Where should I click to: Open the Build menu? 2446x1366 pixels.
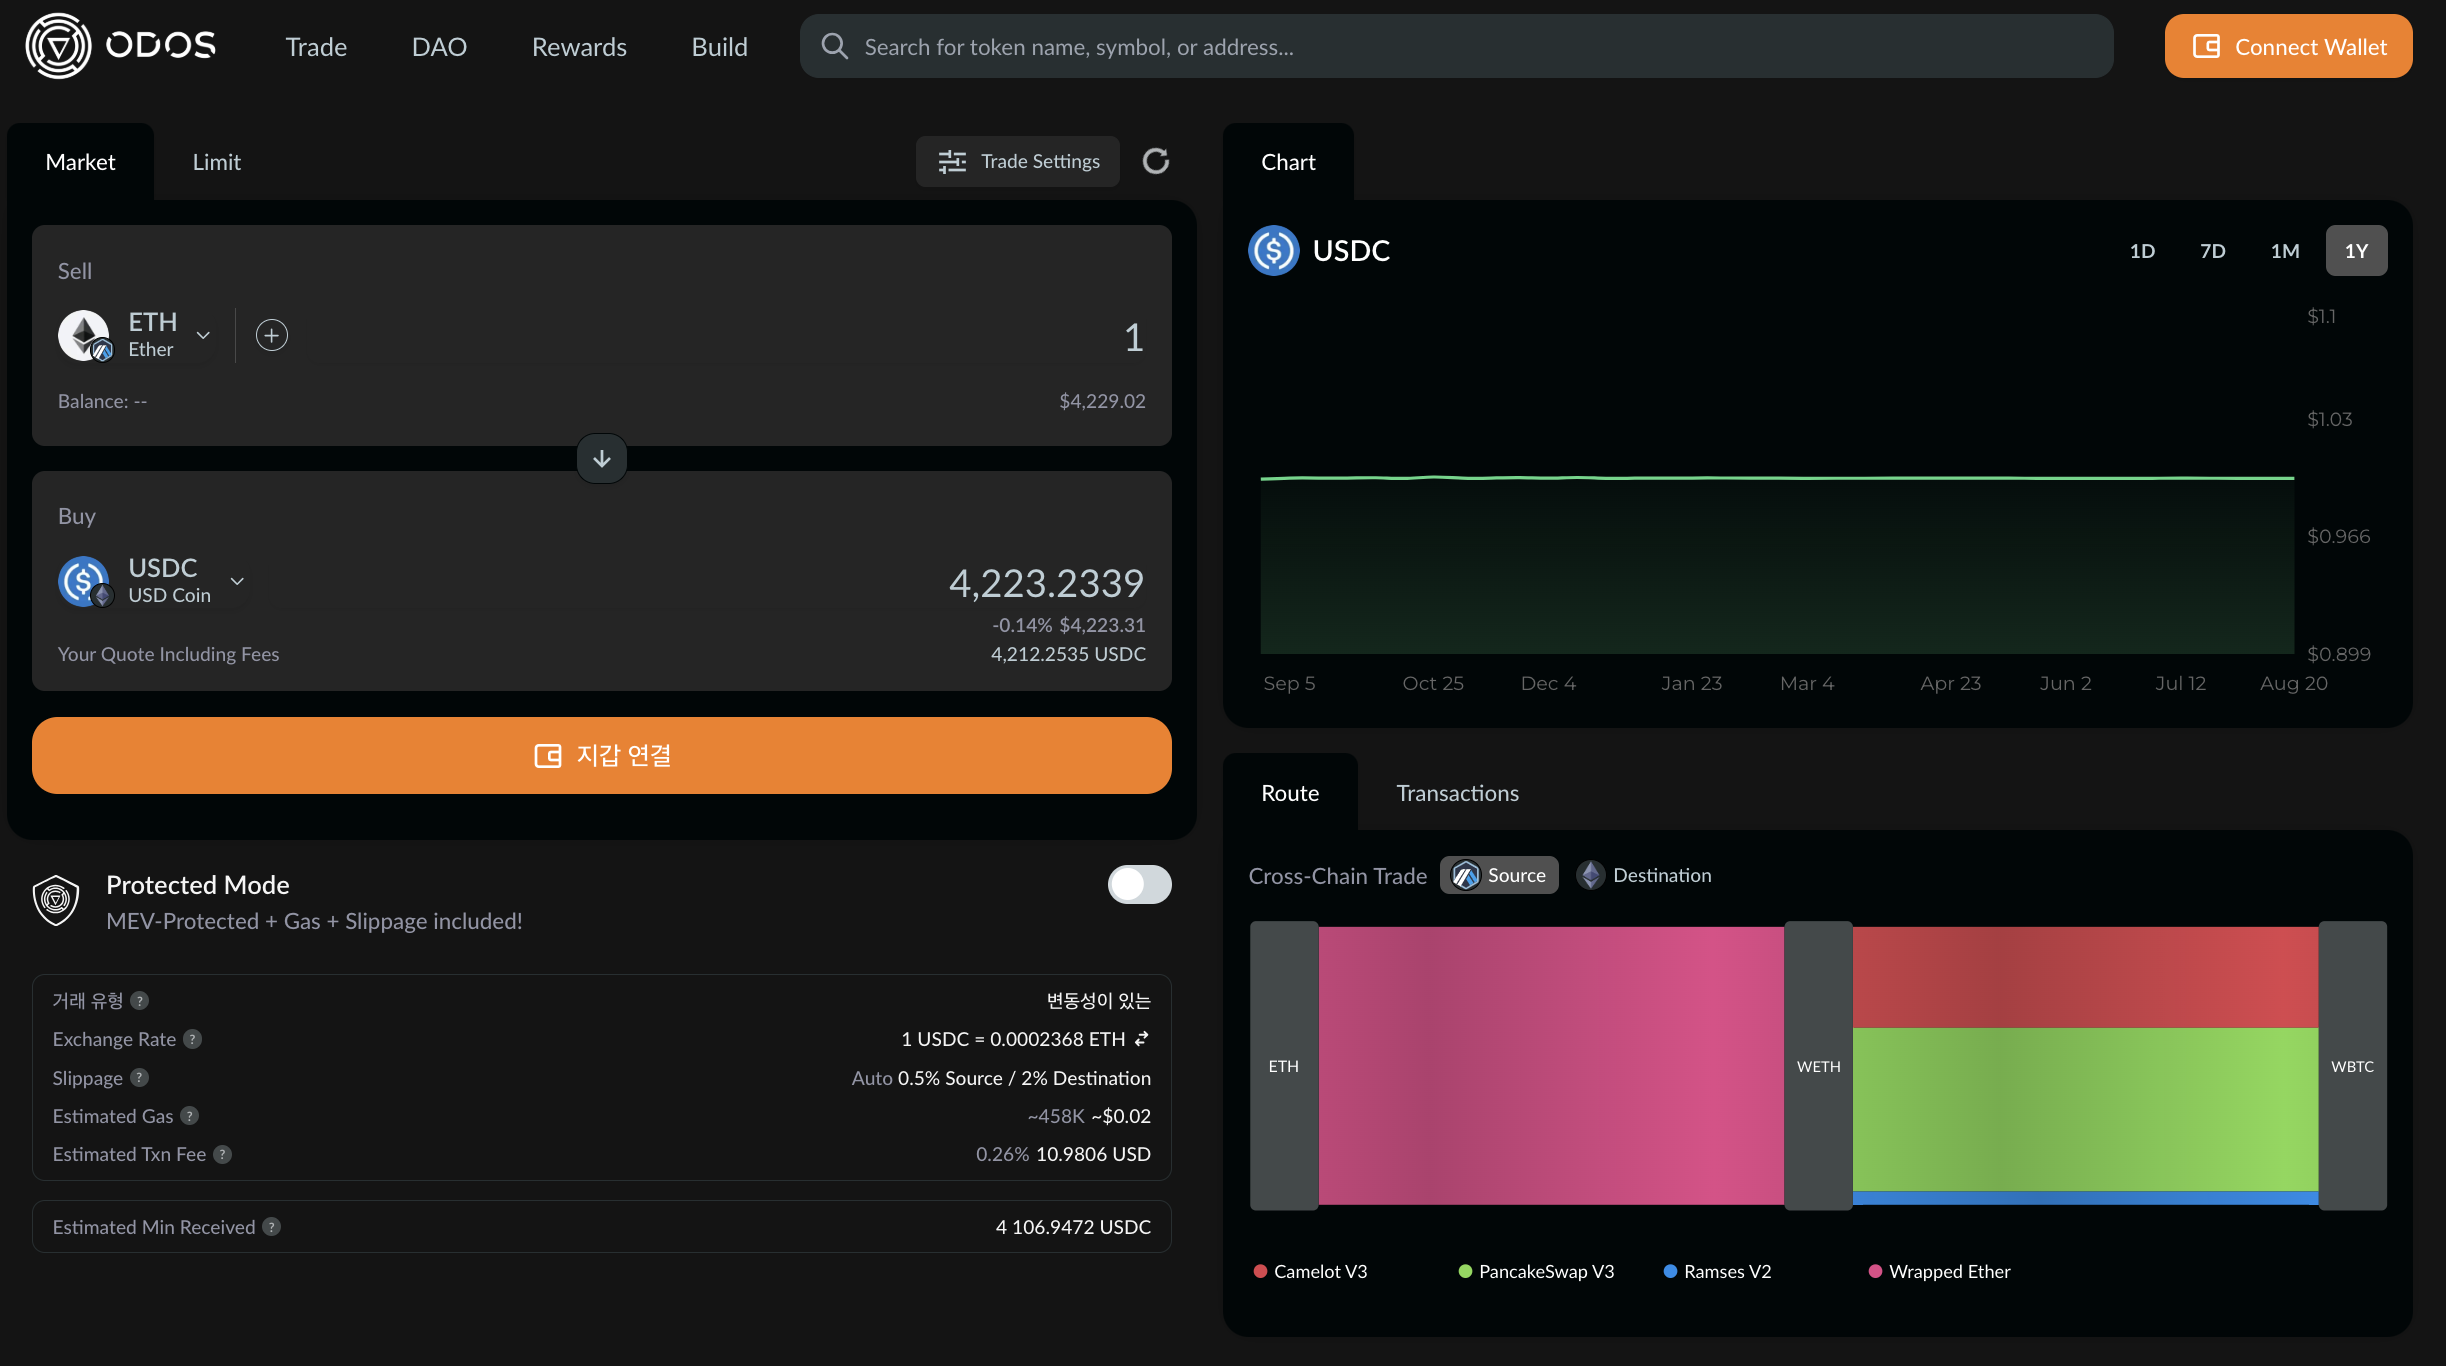pyautogui.click(x=719, y=46)
